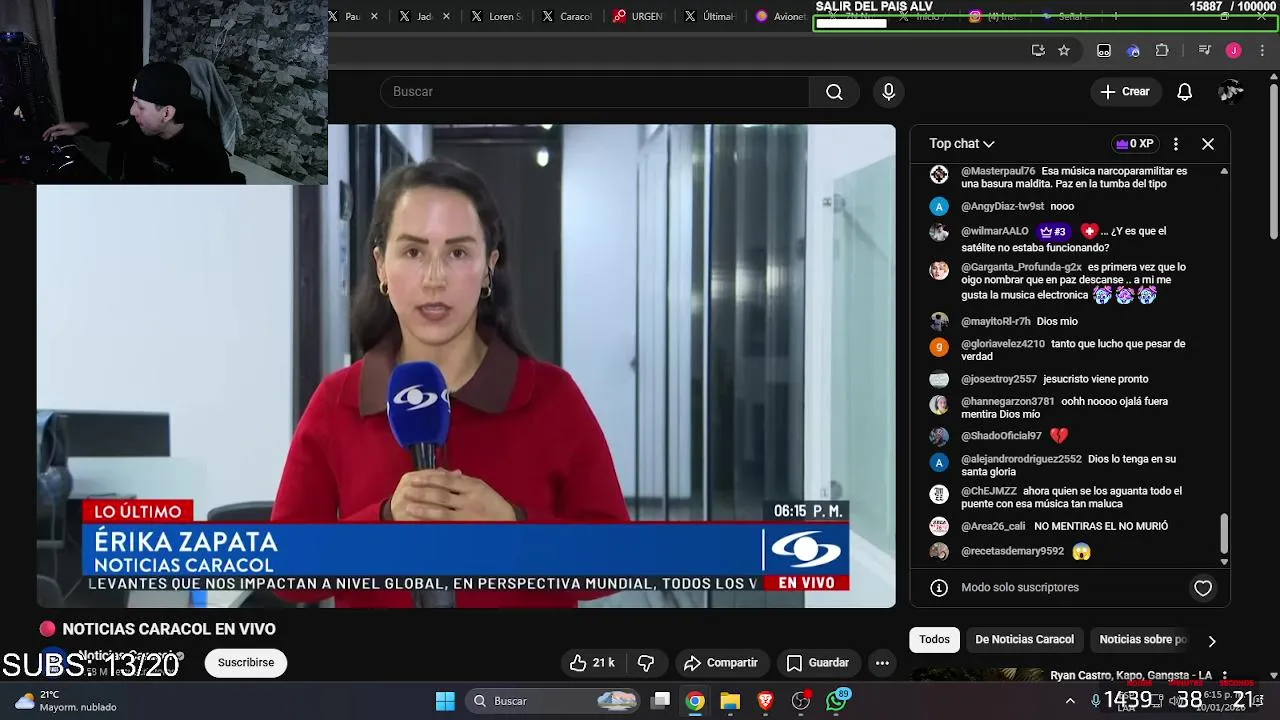Click Windows taskbar Buscar search box
The height and width of the screenshot is (720, 1280).
pos(552,701)
